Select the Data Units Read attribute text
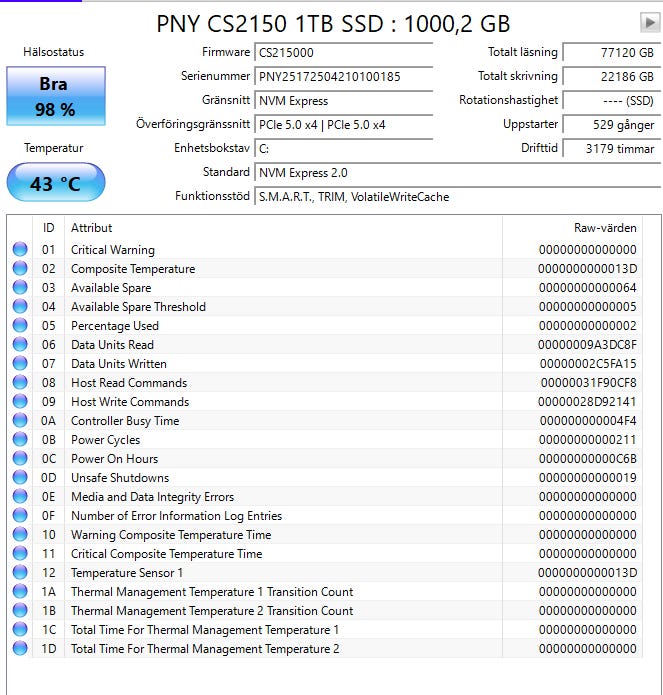Viewport: 663px width, 695px height. point(113,344)
